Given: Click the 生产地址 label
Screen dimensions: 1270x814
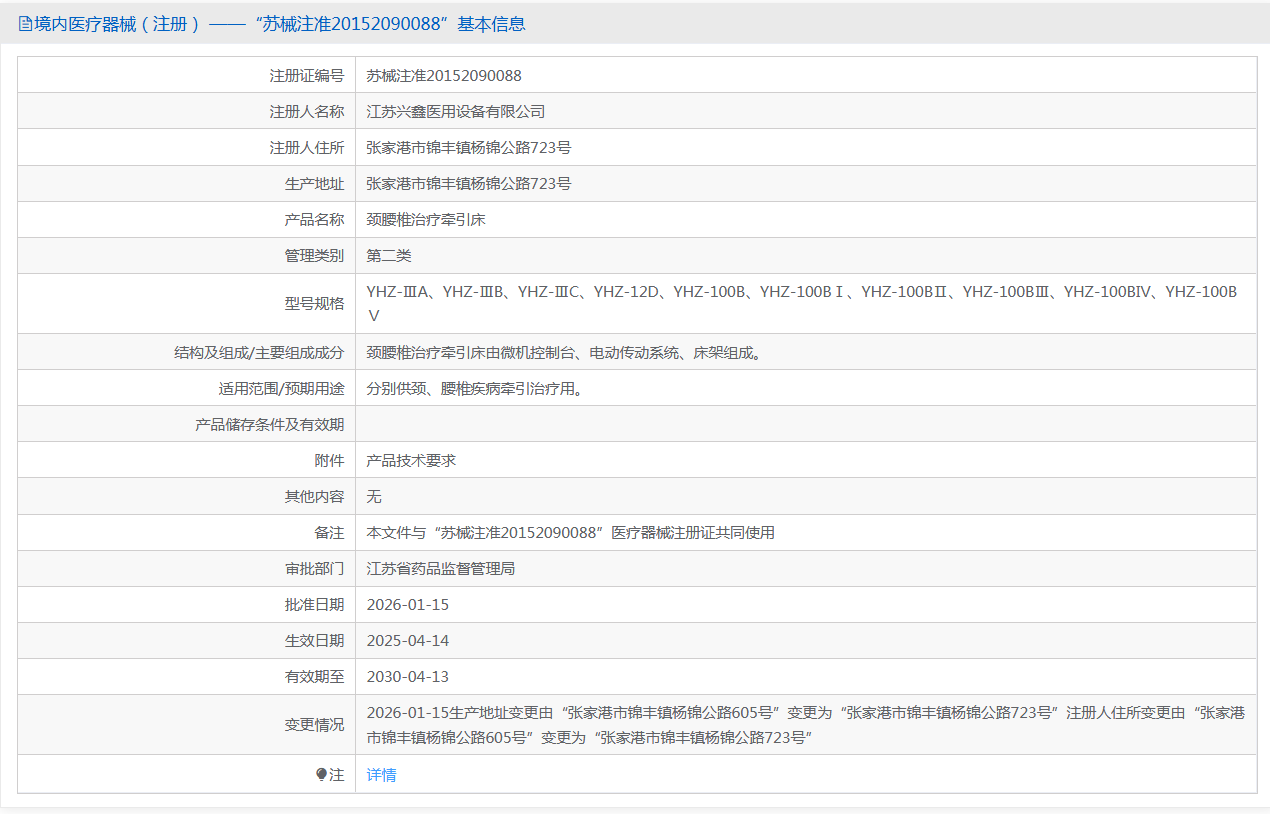Looking at the screenshot, I should pos(314,183).
